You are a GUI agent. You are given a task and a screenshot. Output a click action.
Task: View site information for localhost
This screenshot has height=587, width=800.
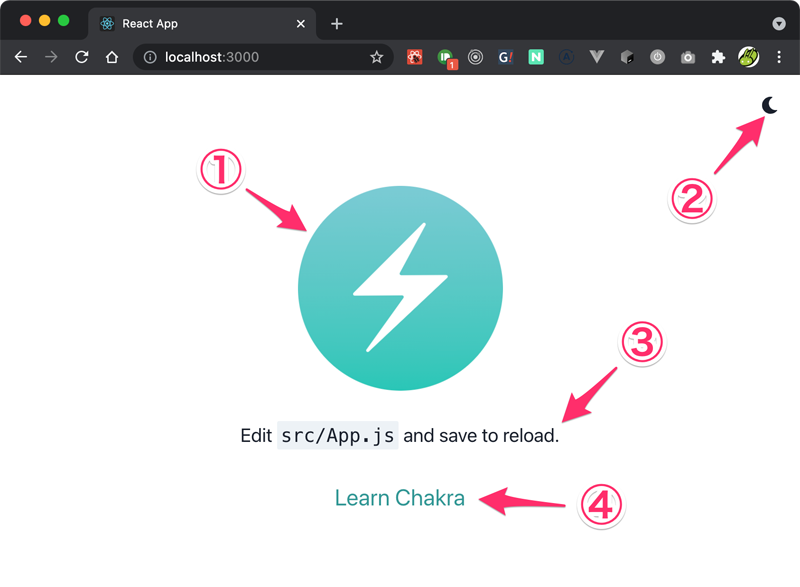(150, 57)
